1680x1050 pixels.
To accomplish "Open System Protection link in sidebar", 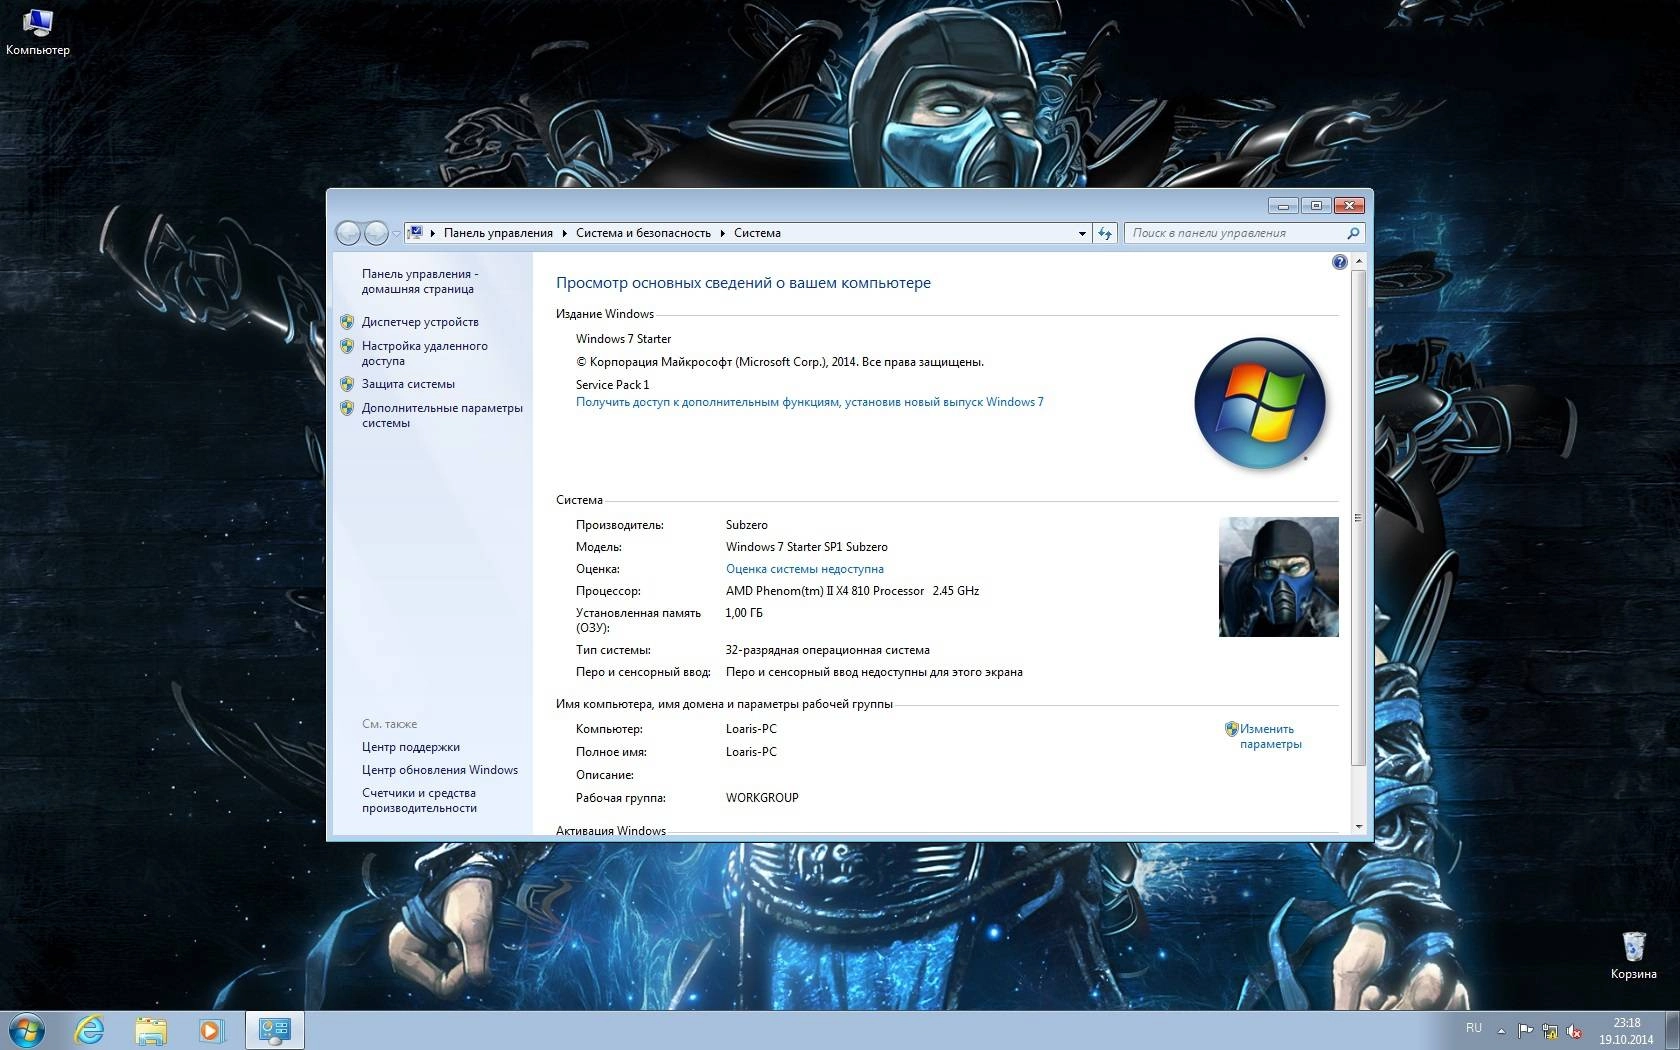I will [x=408, y=384].
